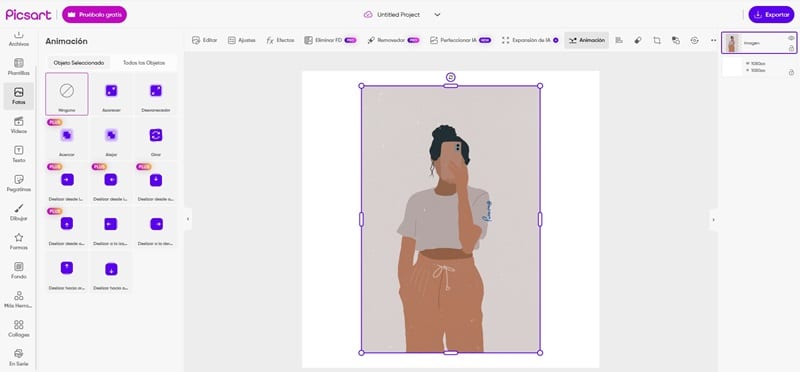
Task: Open the Fondo background panel
Action: (18, 270)
